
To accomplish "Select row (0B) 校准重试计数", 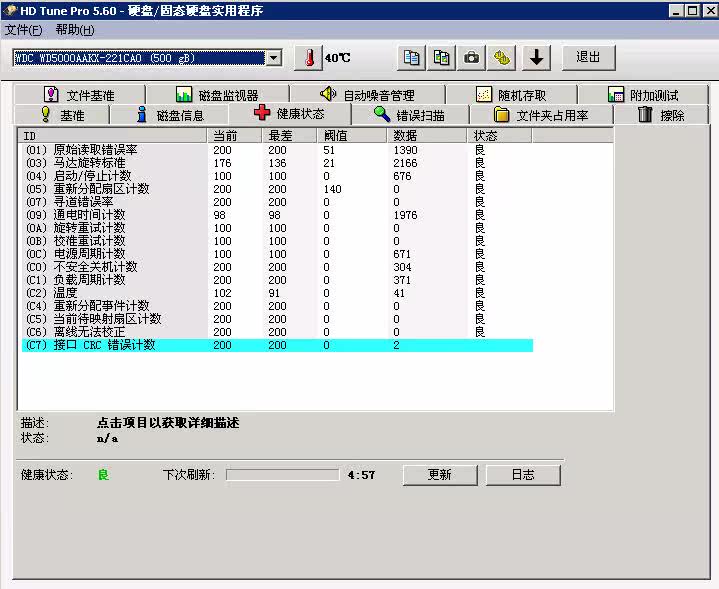I will click(x=277, y=241).
